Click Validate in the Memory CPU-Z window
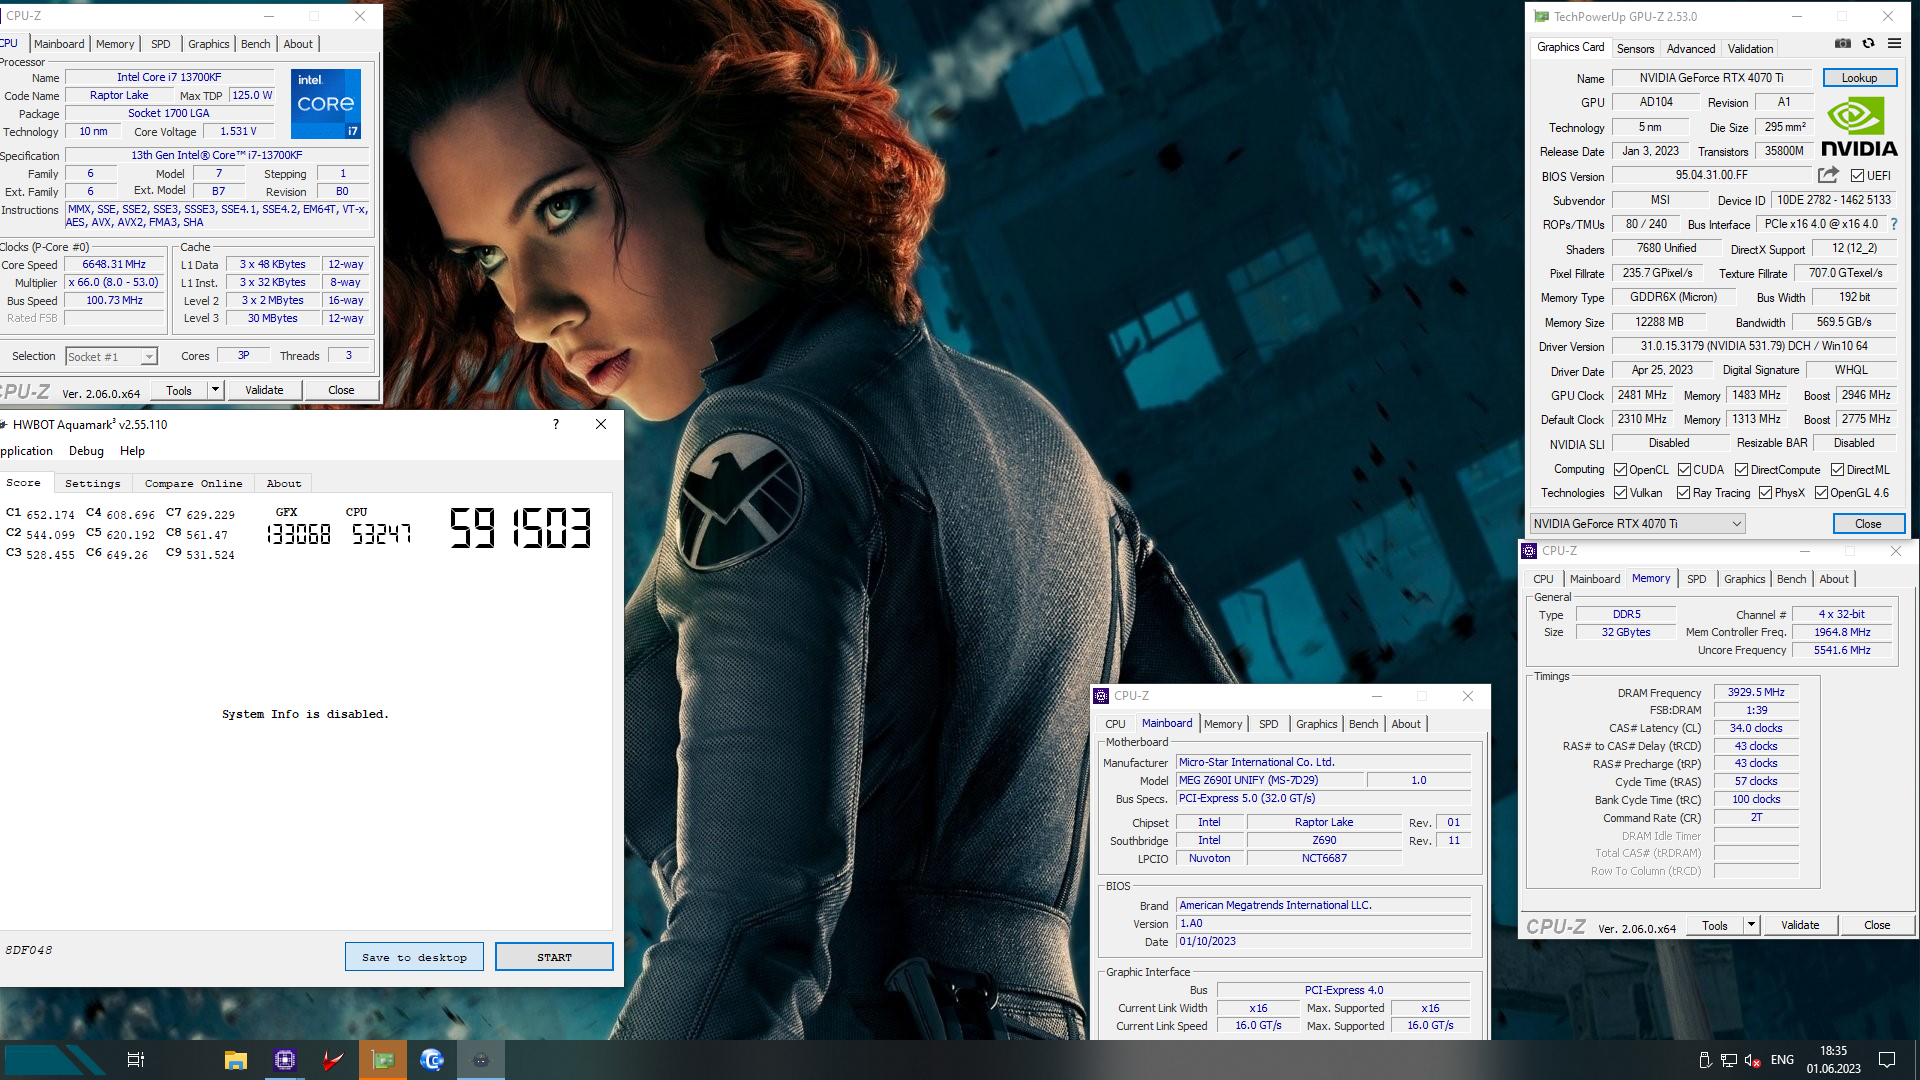Screen dimensions: 1920x1080 coord(1800,925)
